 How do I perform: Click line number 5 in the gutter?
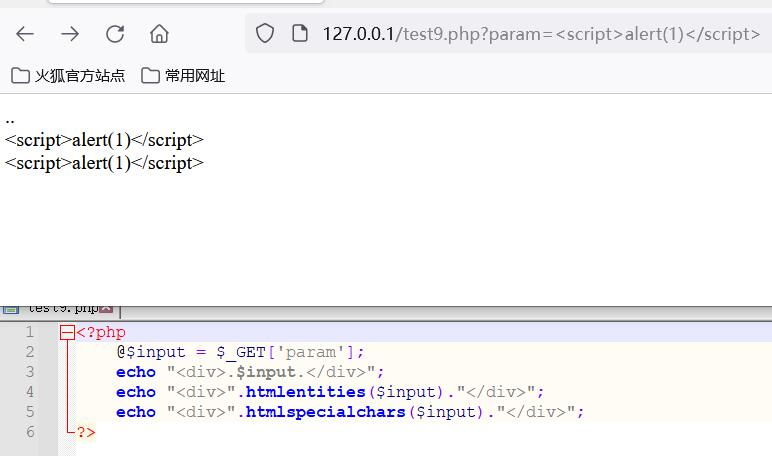click(x=30, y=412)
